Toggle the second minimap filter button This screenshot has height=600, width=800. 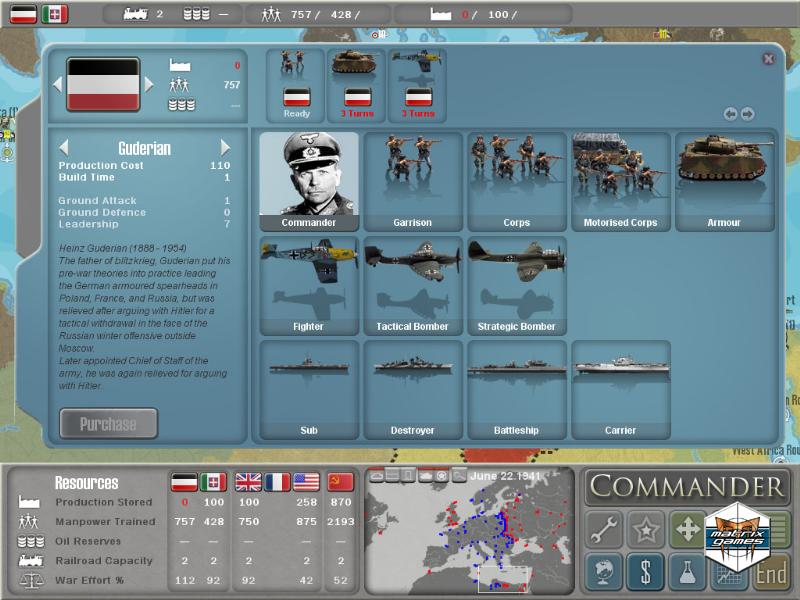(x=392, y=476)
